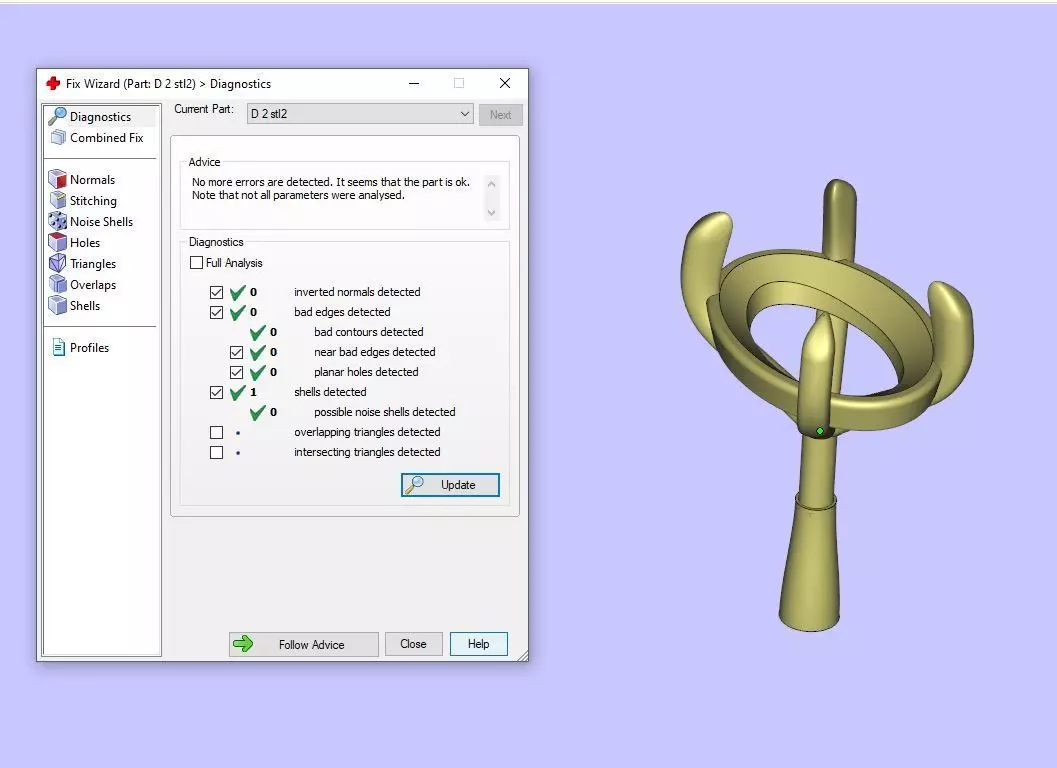Click the Help button
1057x768 pixels.
click(479, 644)
